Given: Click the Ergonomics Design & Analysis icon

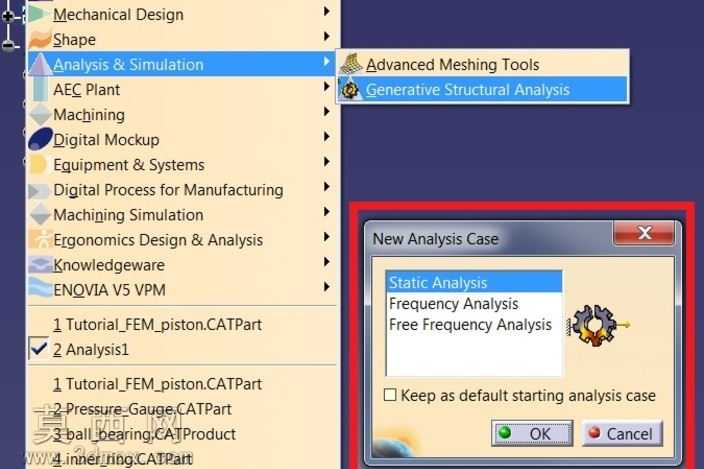Looking at the screenshot, I should (x=40, y=239).
